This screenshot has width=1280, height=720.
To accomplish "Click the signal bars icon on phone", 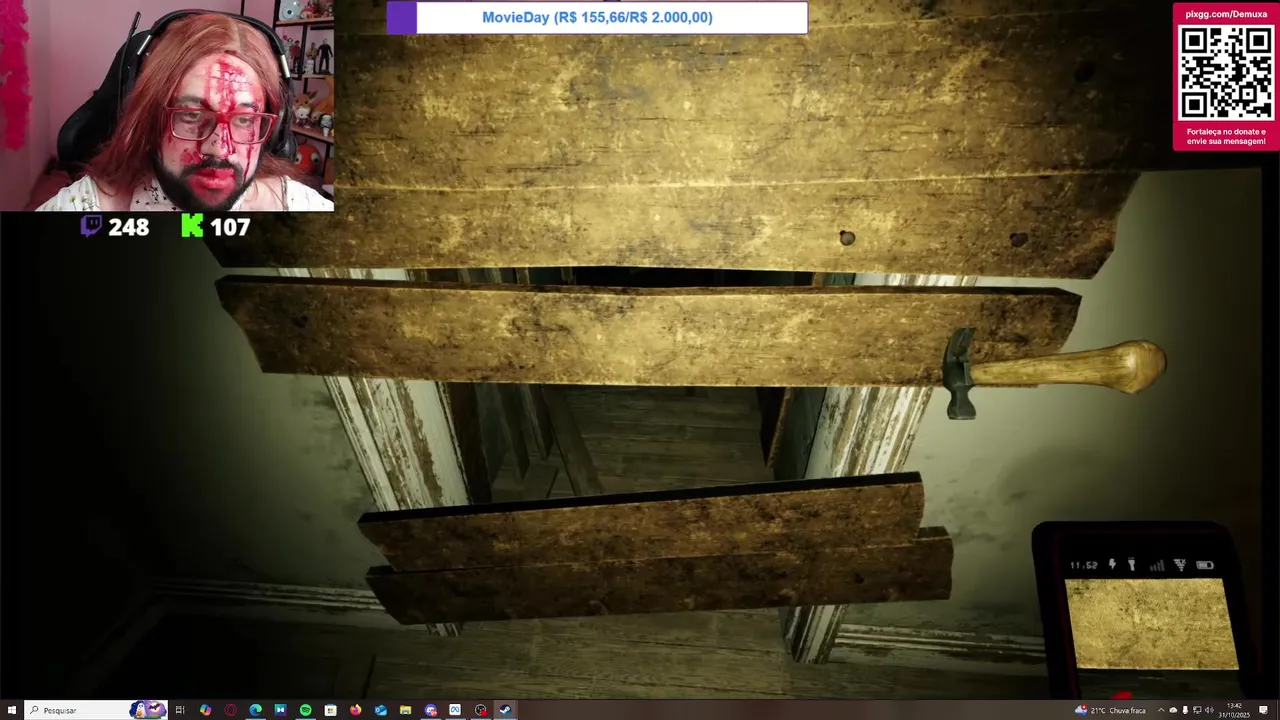I will [x=1157, y=565].
